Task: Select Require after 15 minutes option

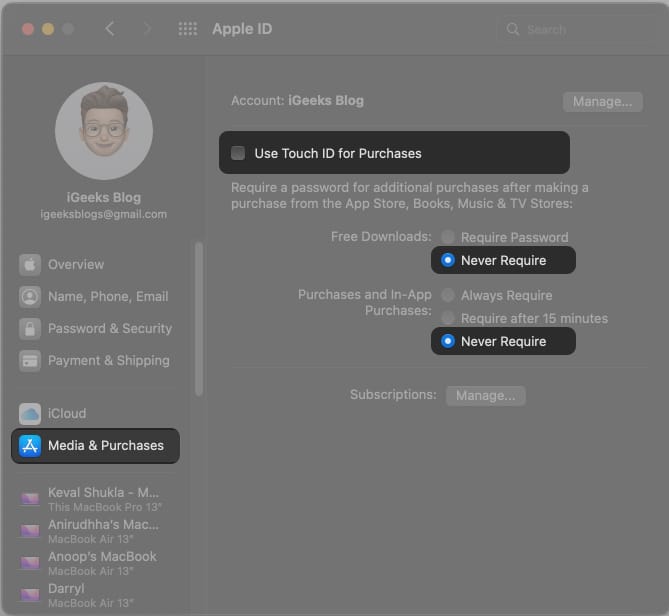Action: click(x=448, y=318)
